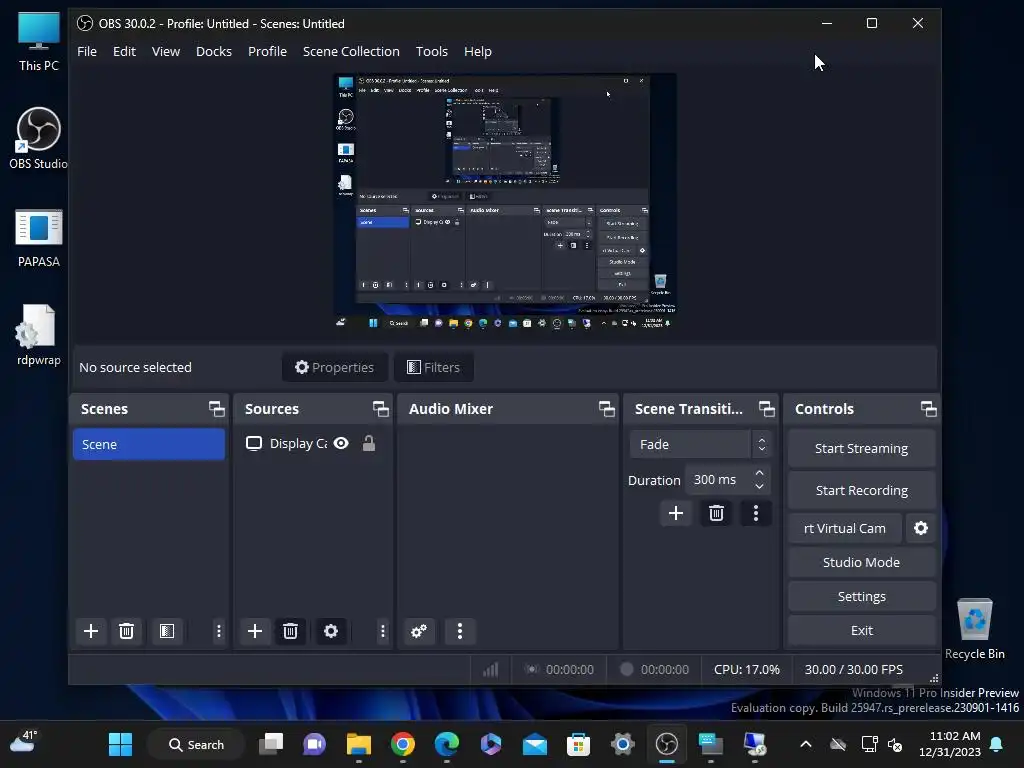Open Windows Settings gear in taskbar
Screen dimensions: 1024x768
[x=622, y=744]
